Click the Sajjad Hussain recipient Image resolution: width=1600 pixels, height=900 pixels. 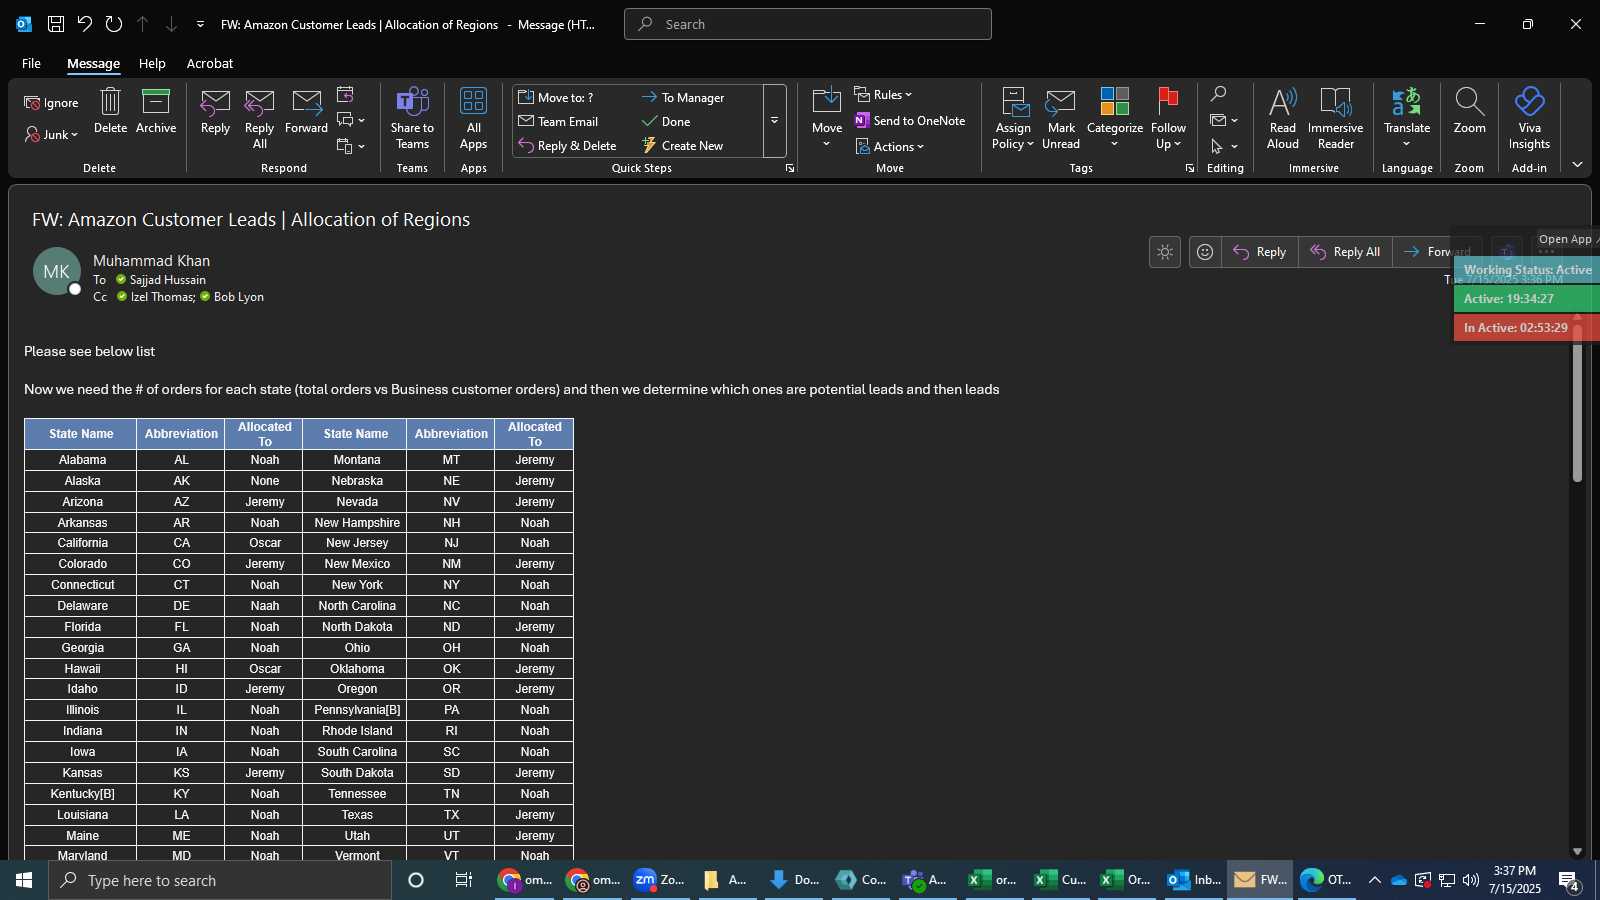click(168, 280)
